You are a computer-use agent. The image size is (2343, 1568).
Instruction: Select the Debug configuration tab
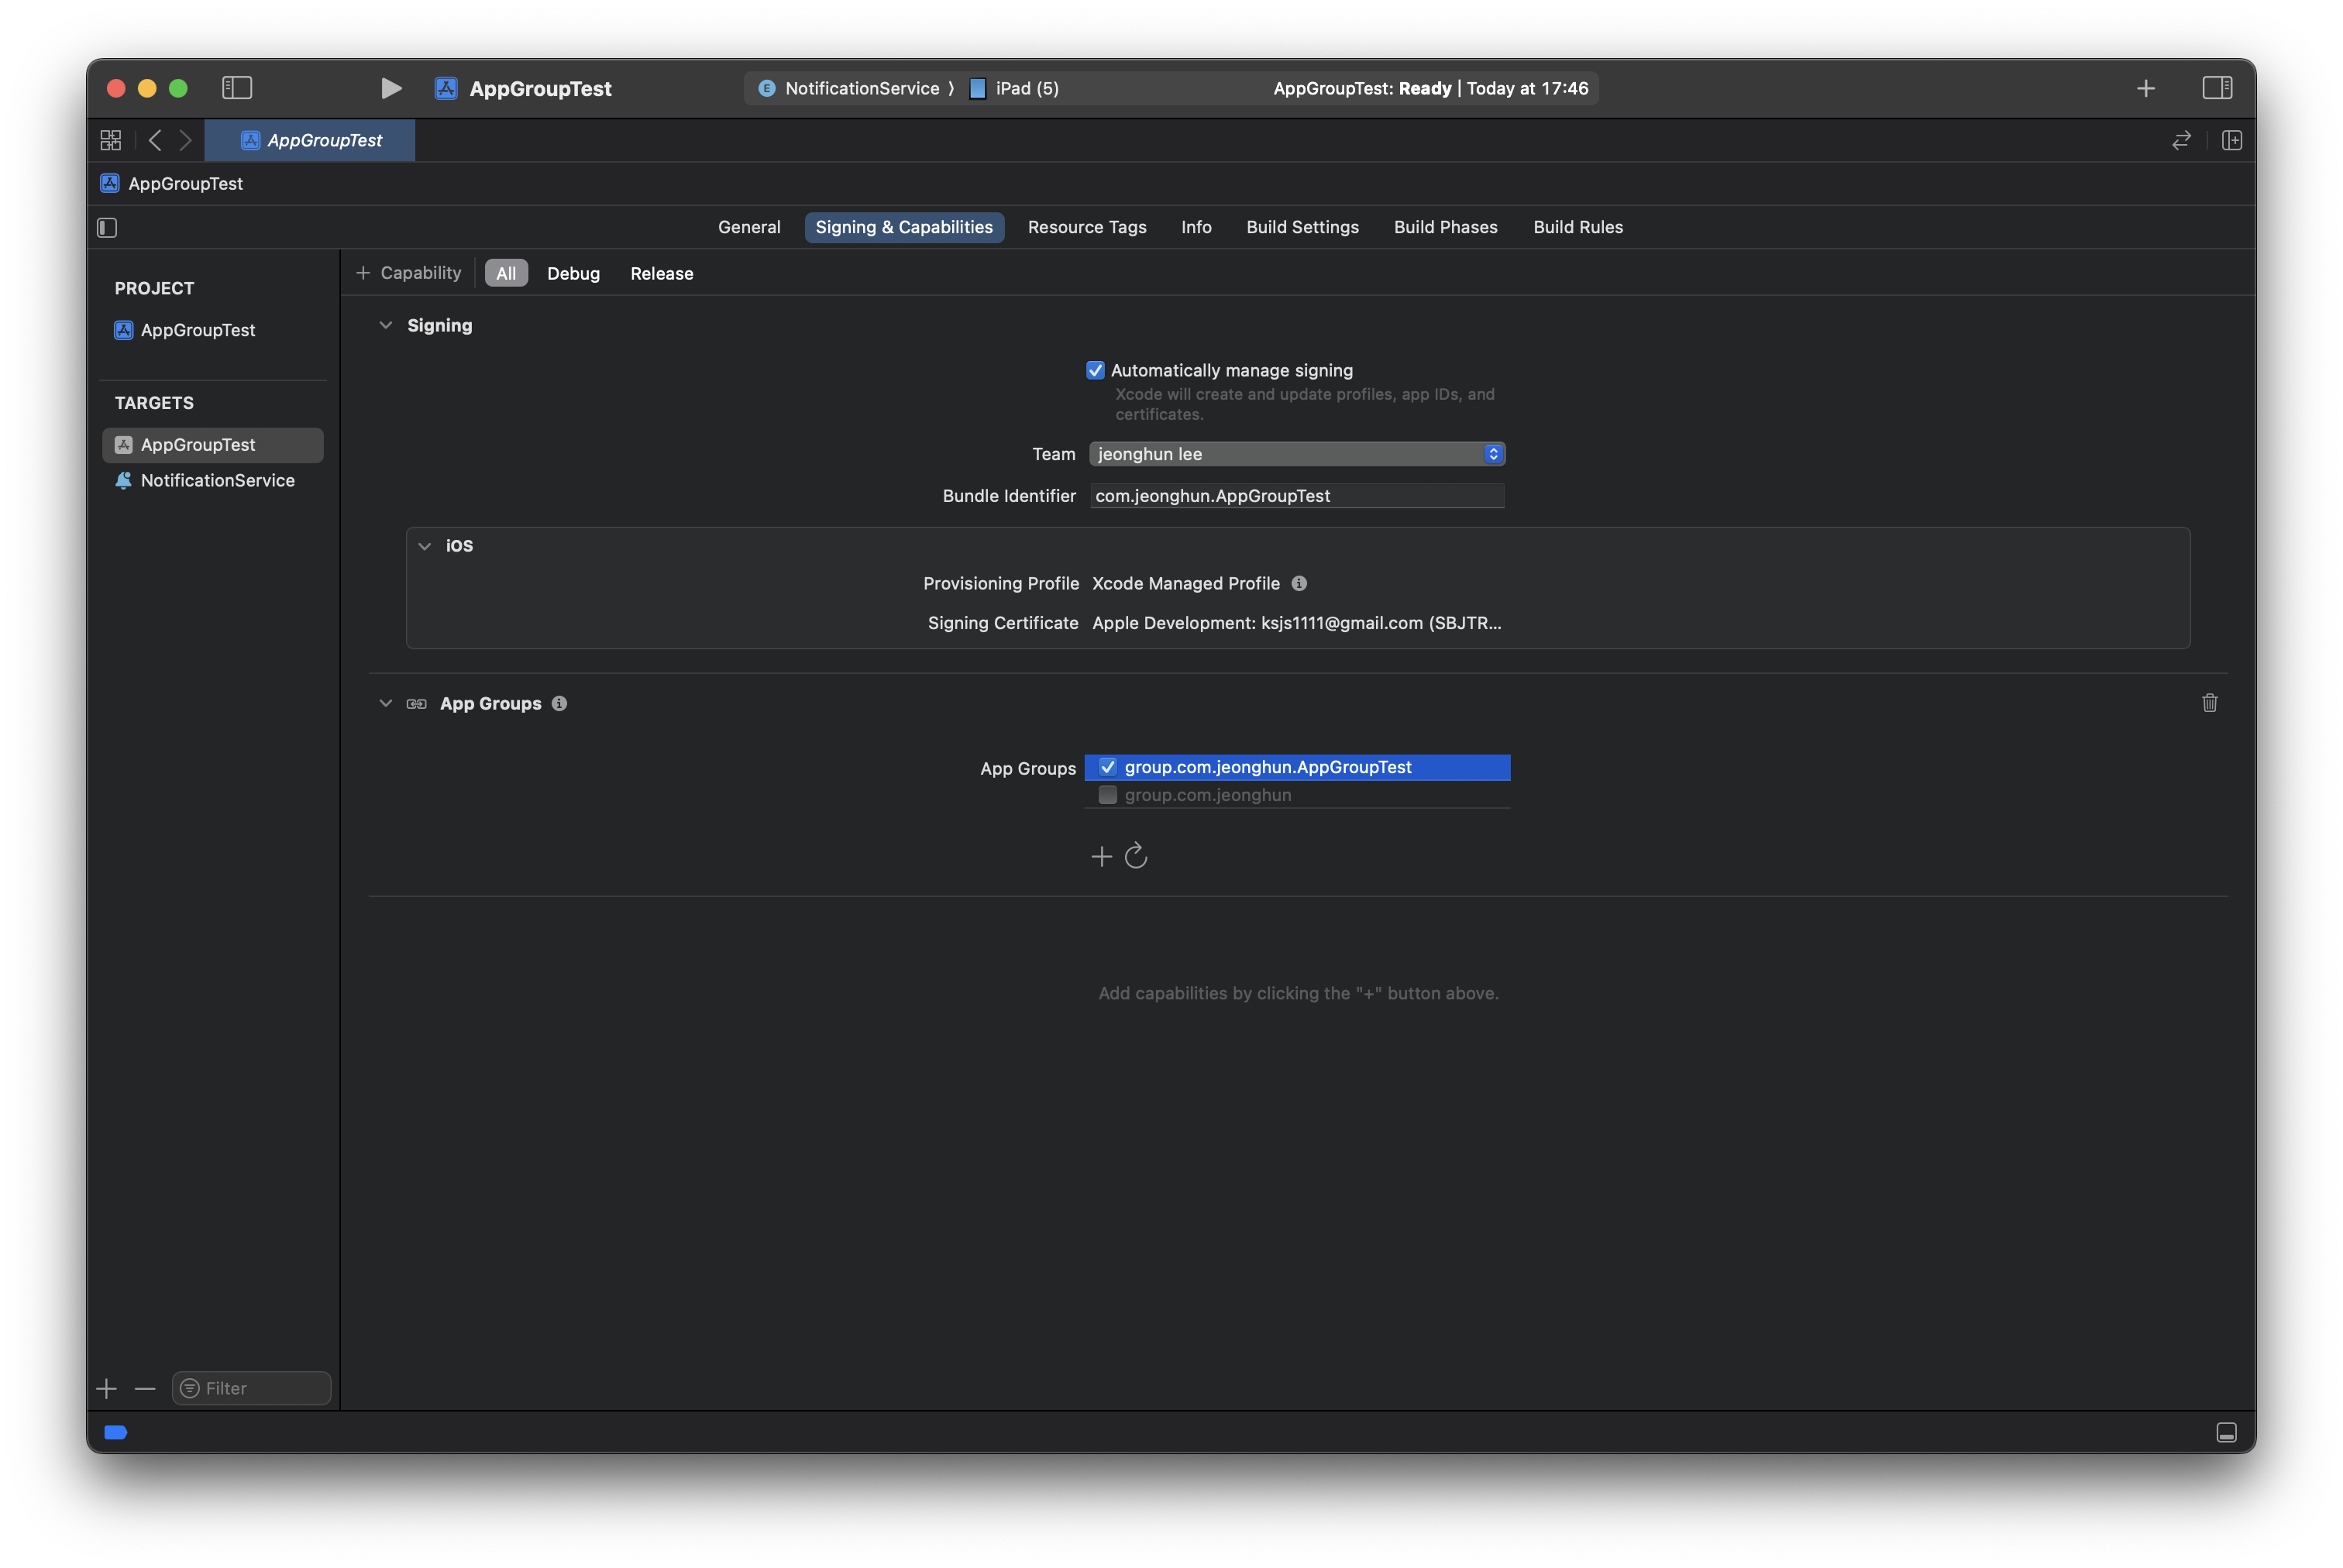[x=573, y=273]
